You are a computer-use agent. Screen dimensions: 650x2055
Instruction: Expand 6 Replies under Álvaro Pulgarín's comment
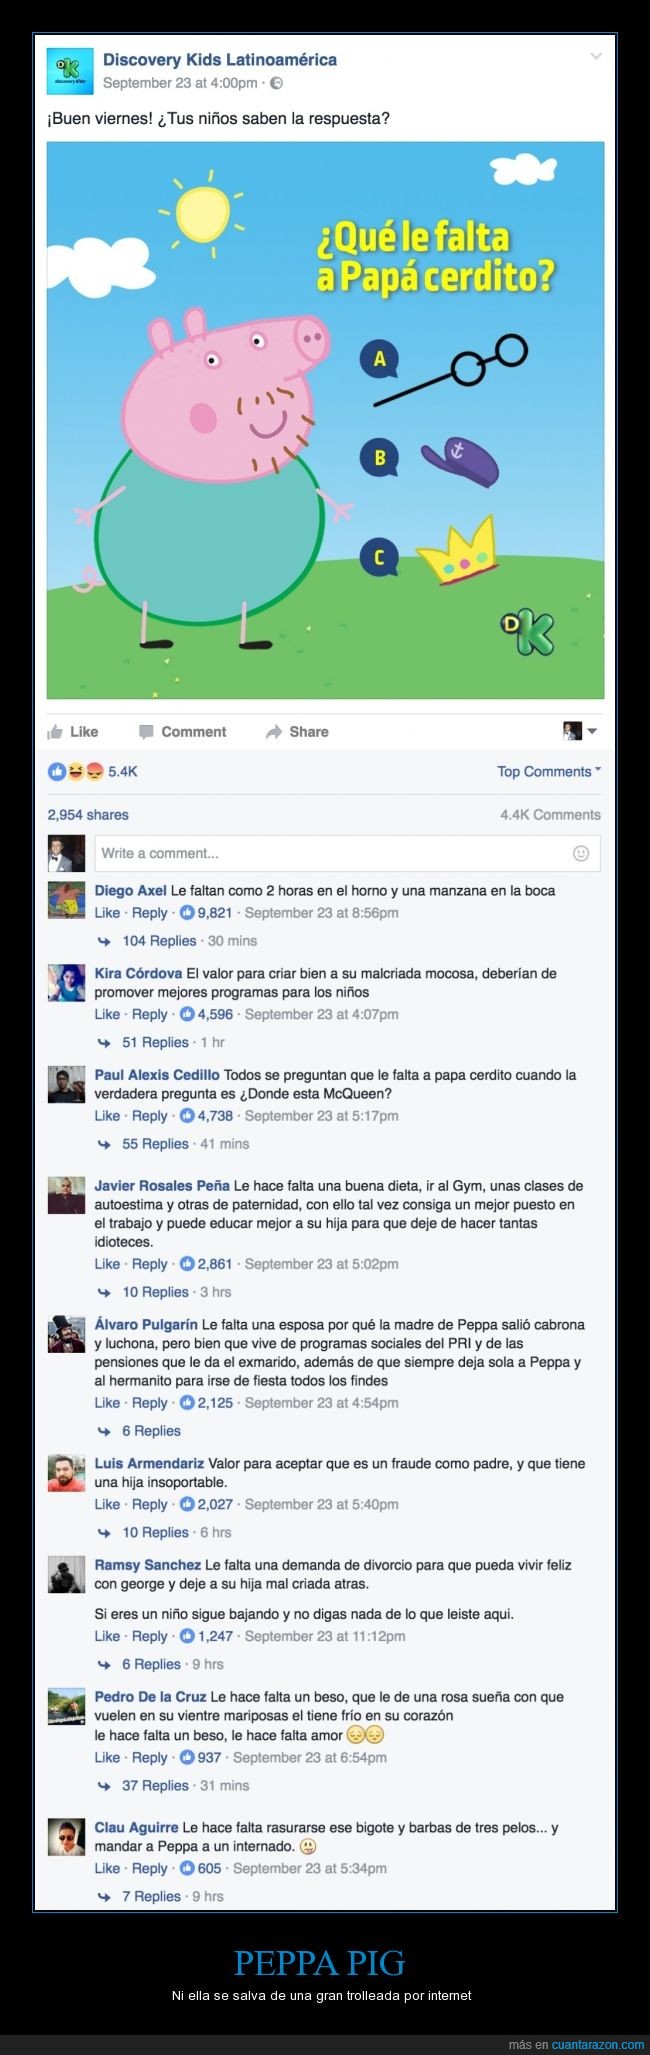150,1431
